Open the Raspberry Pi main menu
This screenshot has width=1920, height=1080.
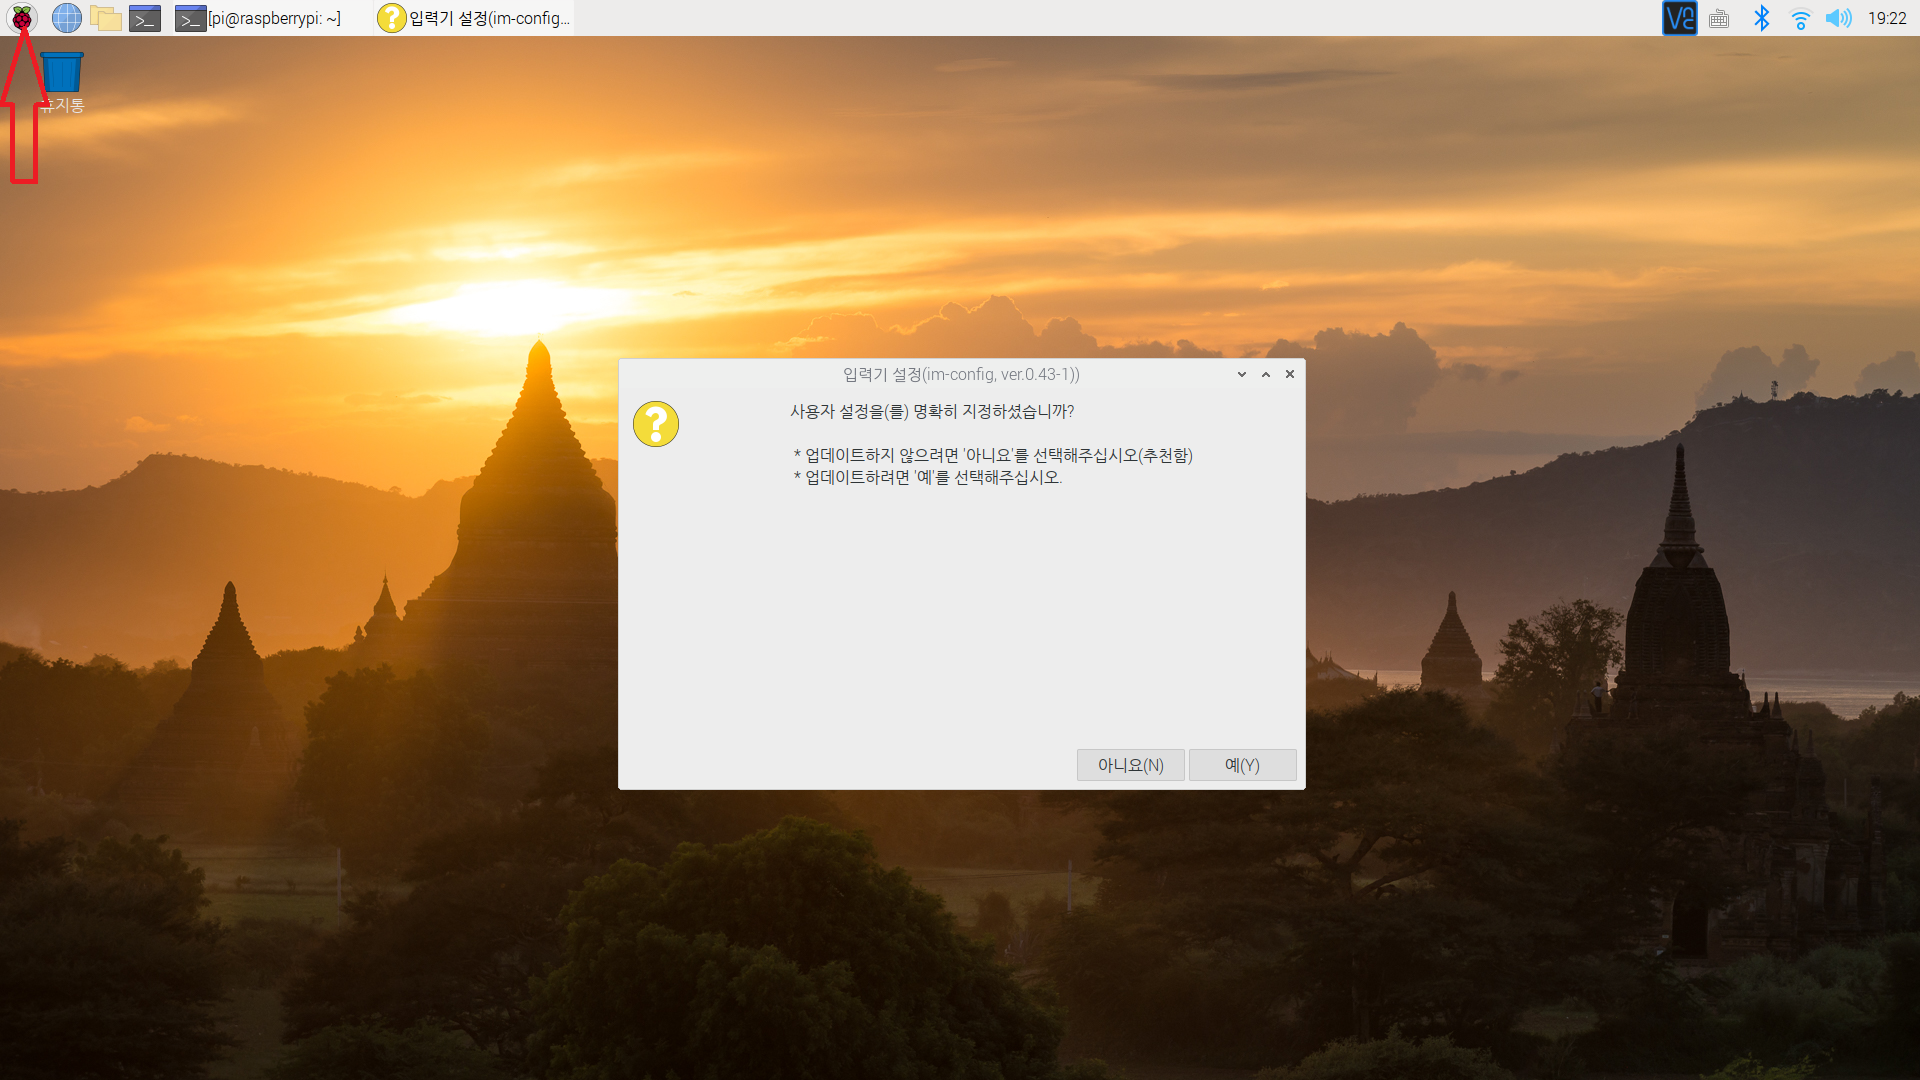[22, 18]
